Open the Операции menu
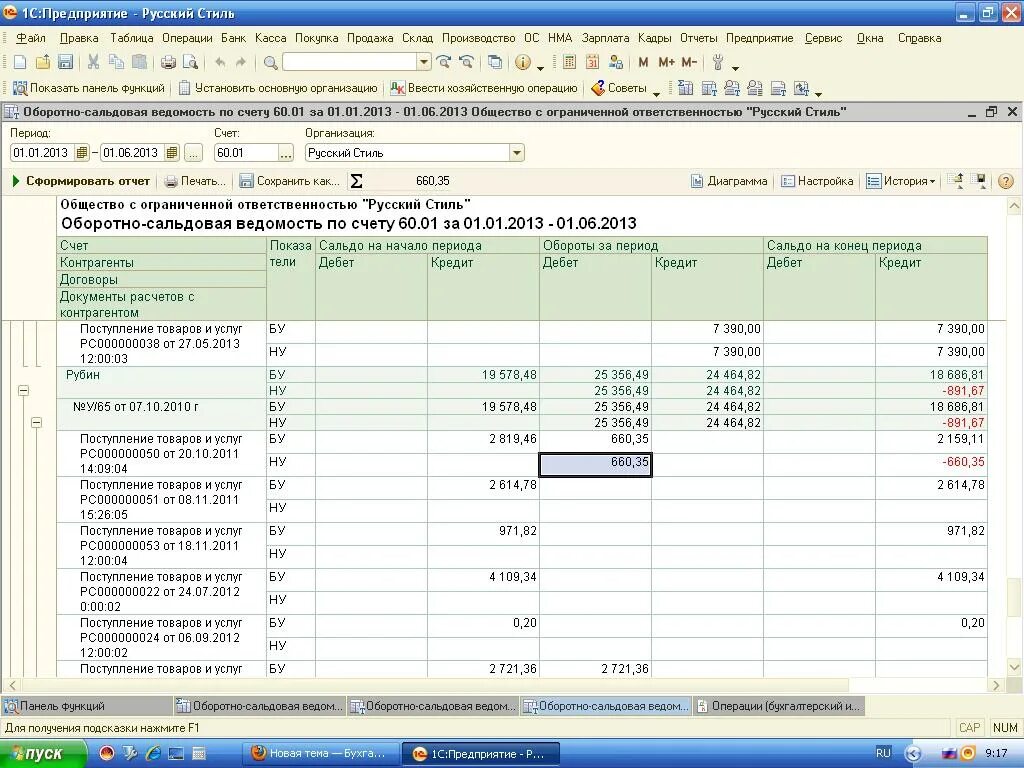1024x768 pixels. pos(187,38)
